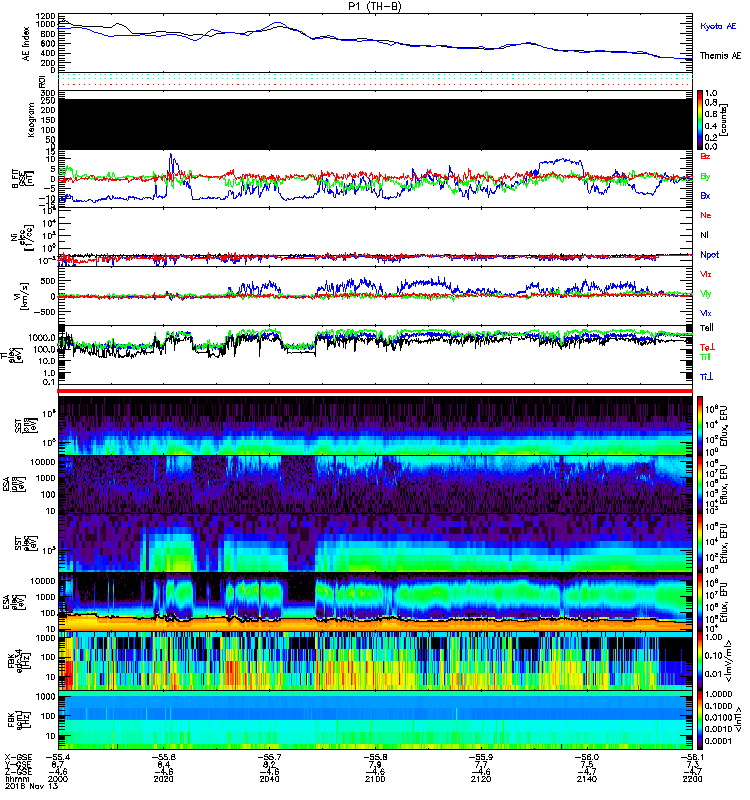Click the Vi [km/s] axis label
This screenshot has height=800, width=750.
(22, 296)
